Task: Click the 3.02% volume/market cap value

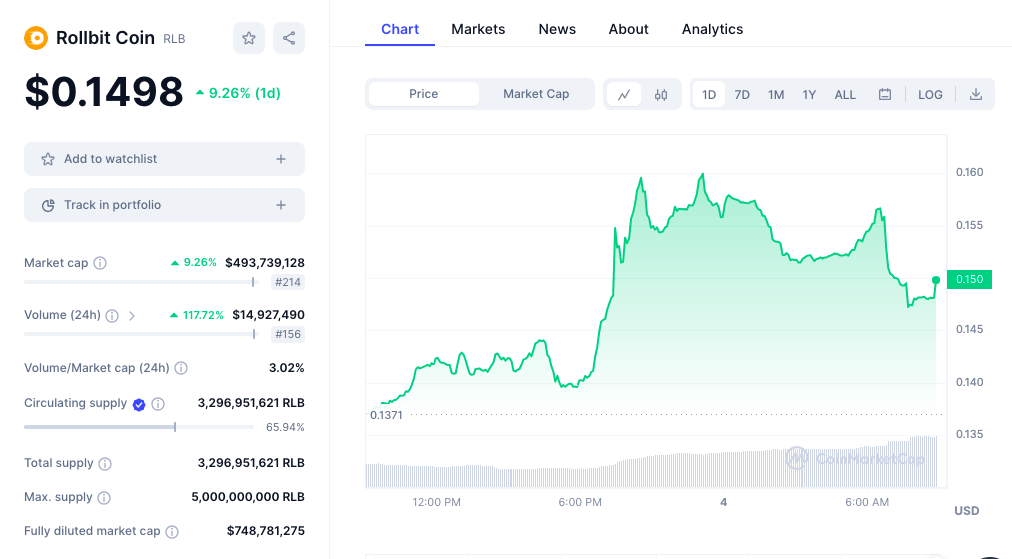Action: point(287,368)
